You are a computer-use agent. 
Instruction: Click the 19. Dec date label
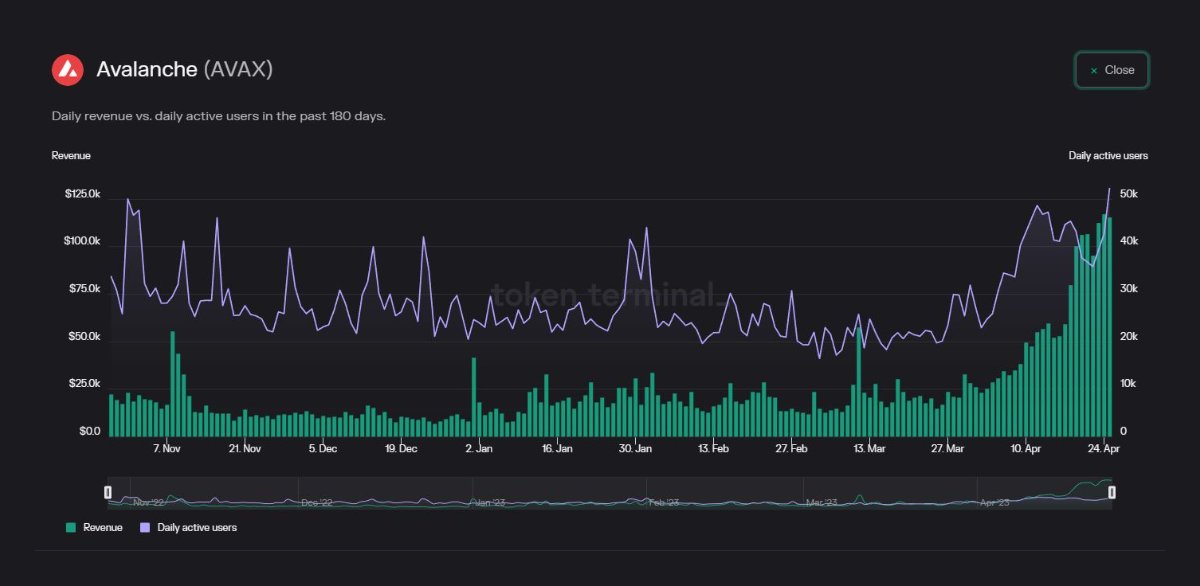pos(401,450)
